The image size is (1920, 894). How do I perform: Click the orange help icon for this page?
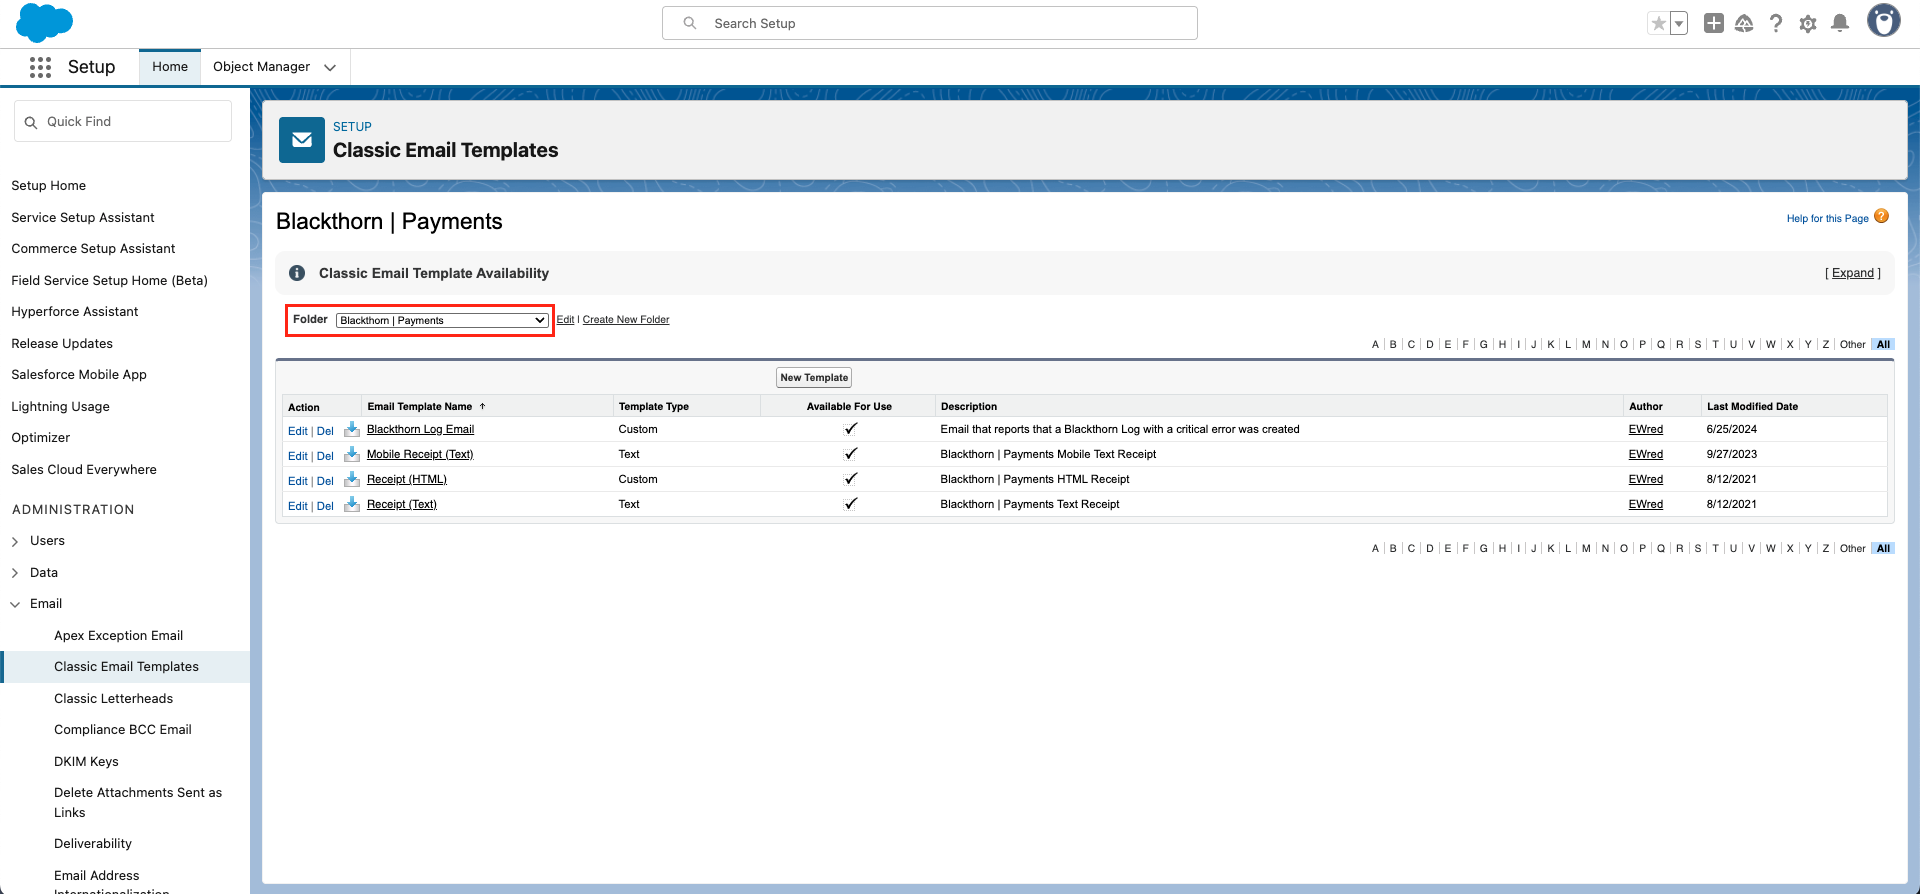point(1882,216)
